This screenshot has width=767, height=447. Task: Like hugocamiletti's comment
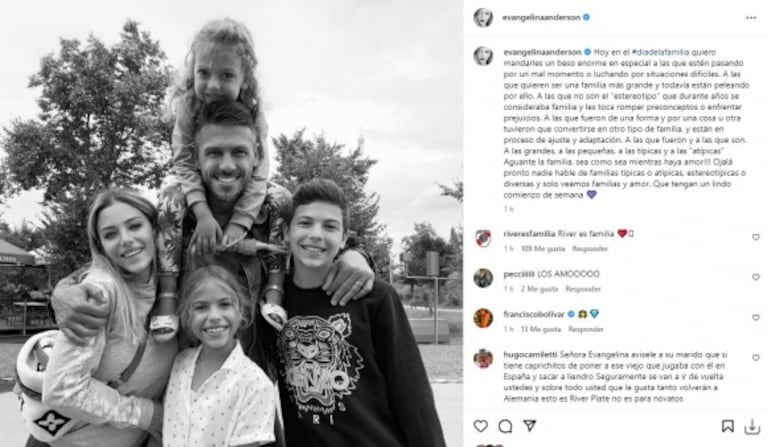click(x=756, y=358)
